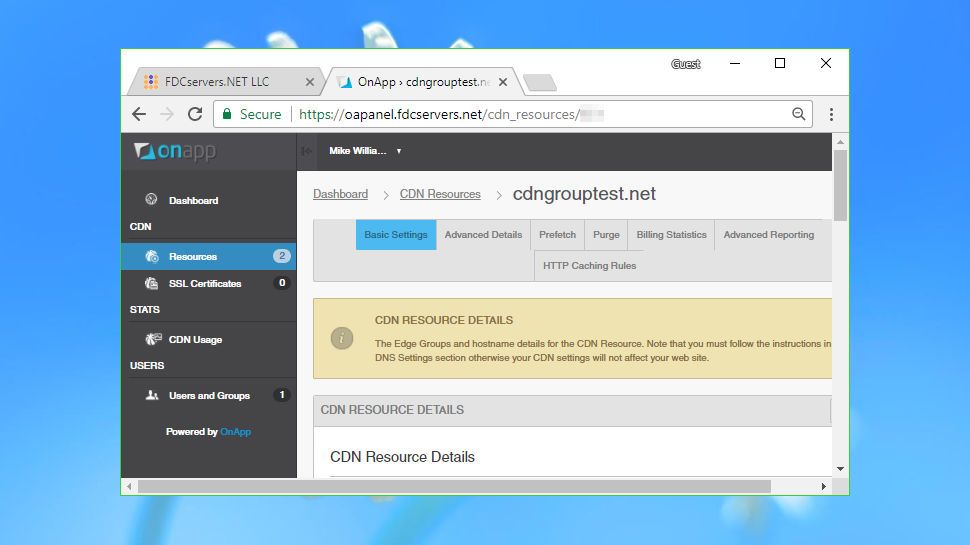Viewport: 970px width, 545px height.
Task: Click the cdngrouptest.net page title
Action: tap(584, 194)
